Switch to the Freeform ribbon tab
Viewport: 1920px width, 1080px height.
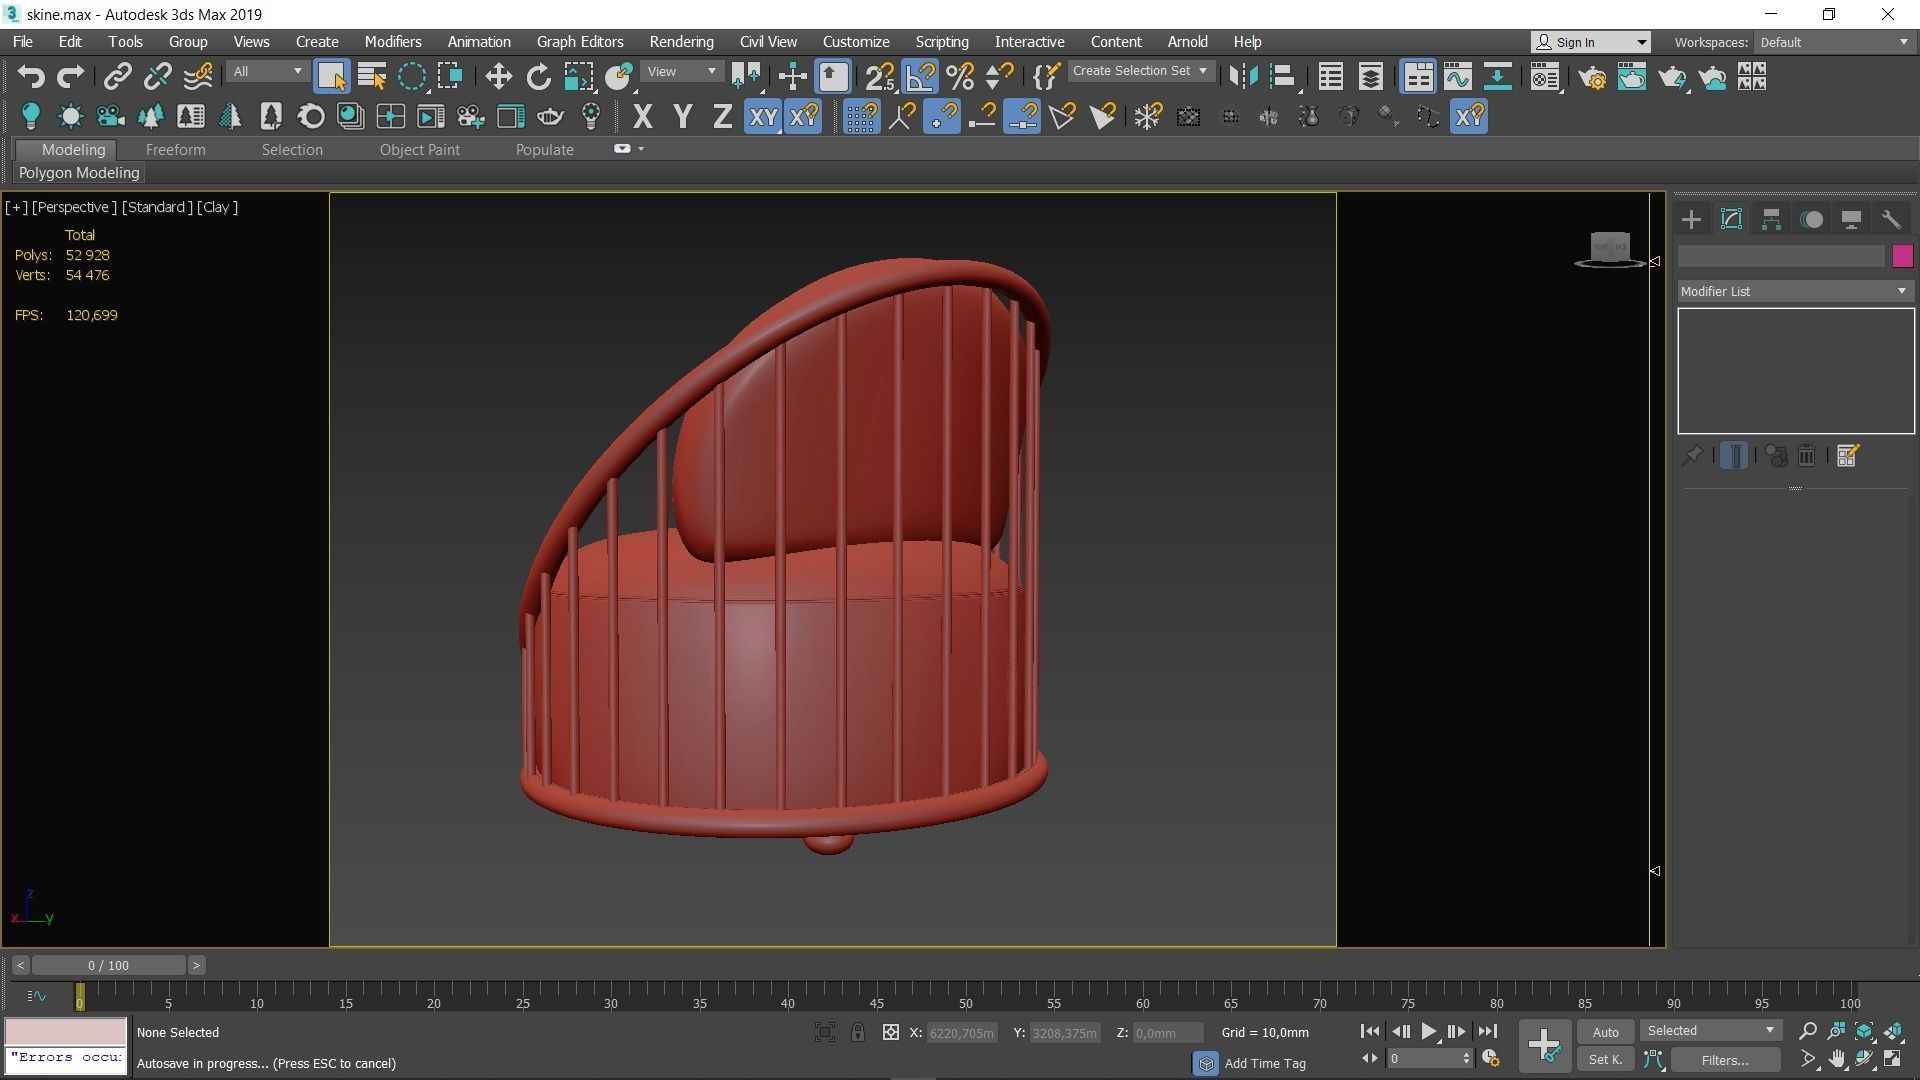[x=175, y=150]
